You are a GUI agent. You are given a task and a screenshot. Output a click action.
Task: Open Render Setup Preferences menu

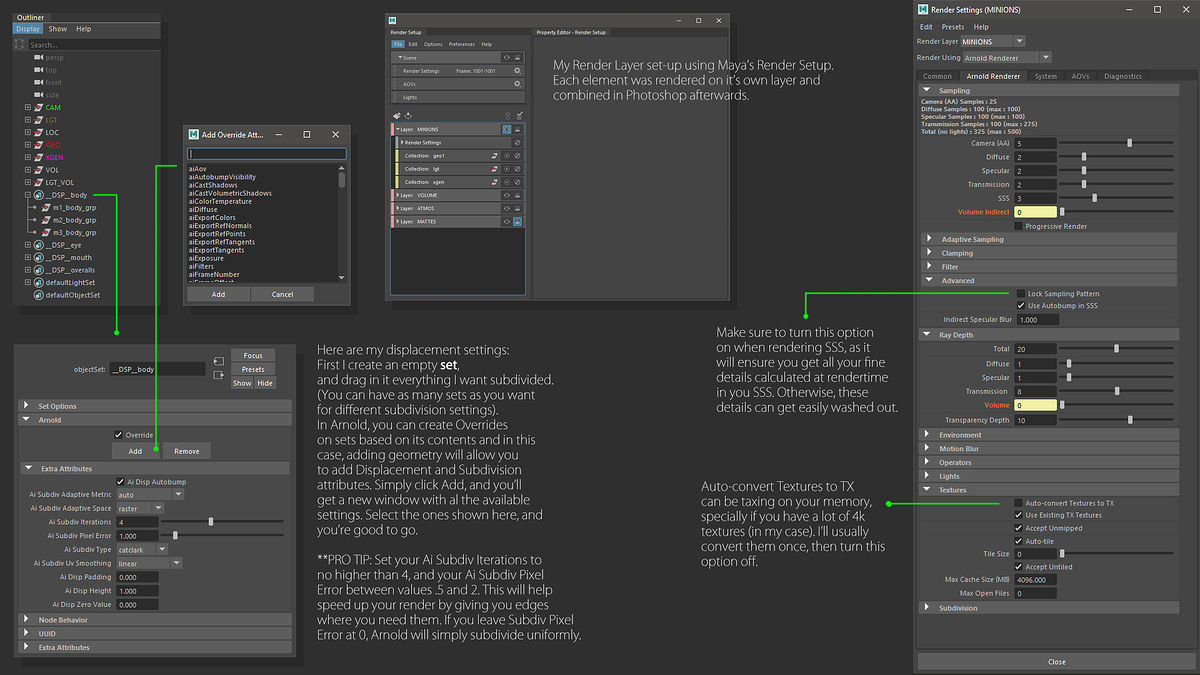pyautogui.click(x=461, y=44)
